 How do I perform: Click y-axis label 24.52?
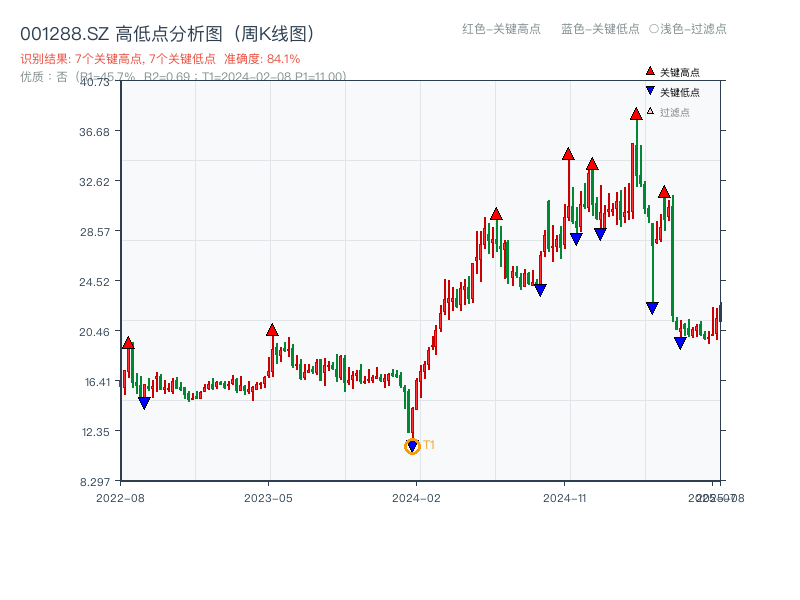(94, 282)
